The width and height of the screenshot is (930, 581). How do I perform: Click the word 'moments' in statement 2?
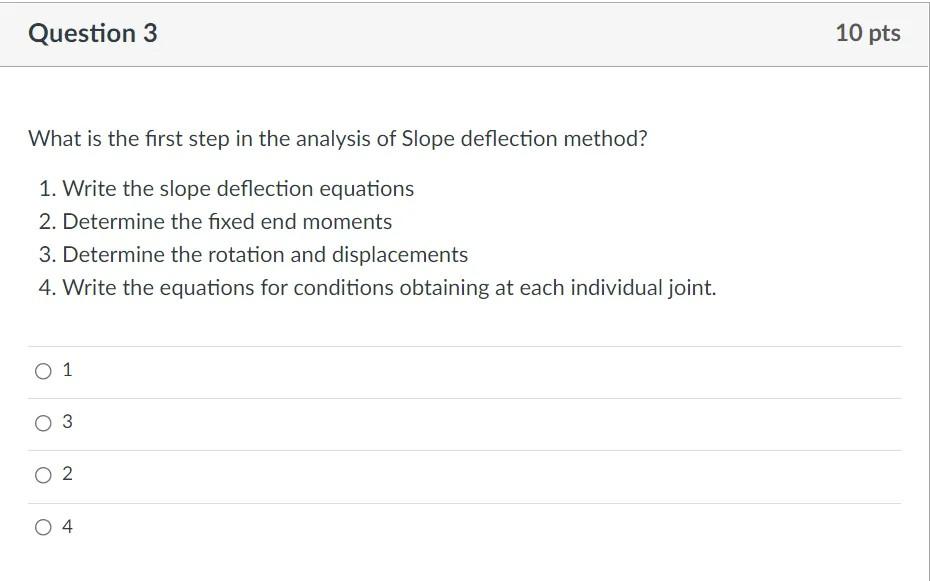tap(347, 222)
